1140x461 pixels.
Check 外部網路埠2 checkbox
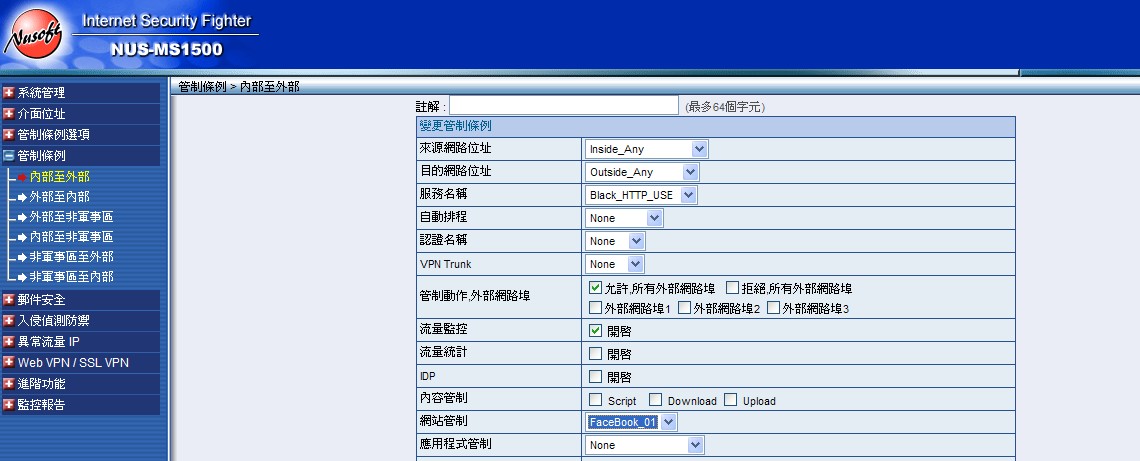tap(684, 308)
